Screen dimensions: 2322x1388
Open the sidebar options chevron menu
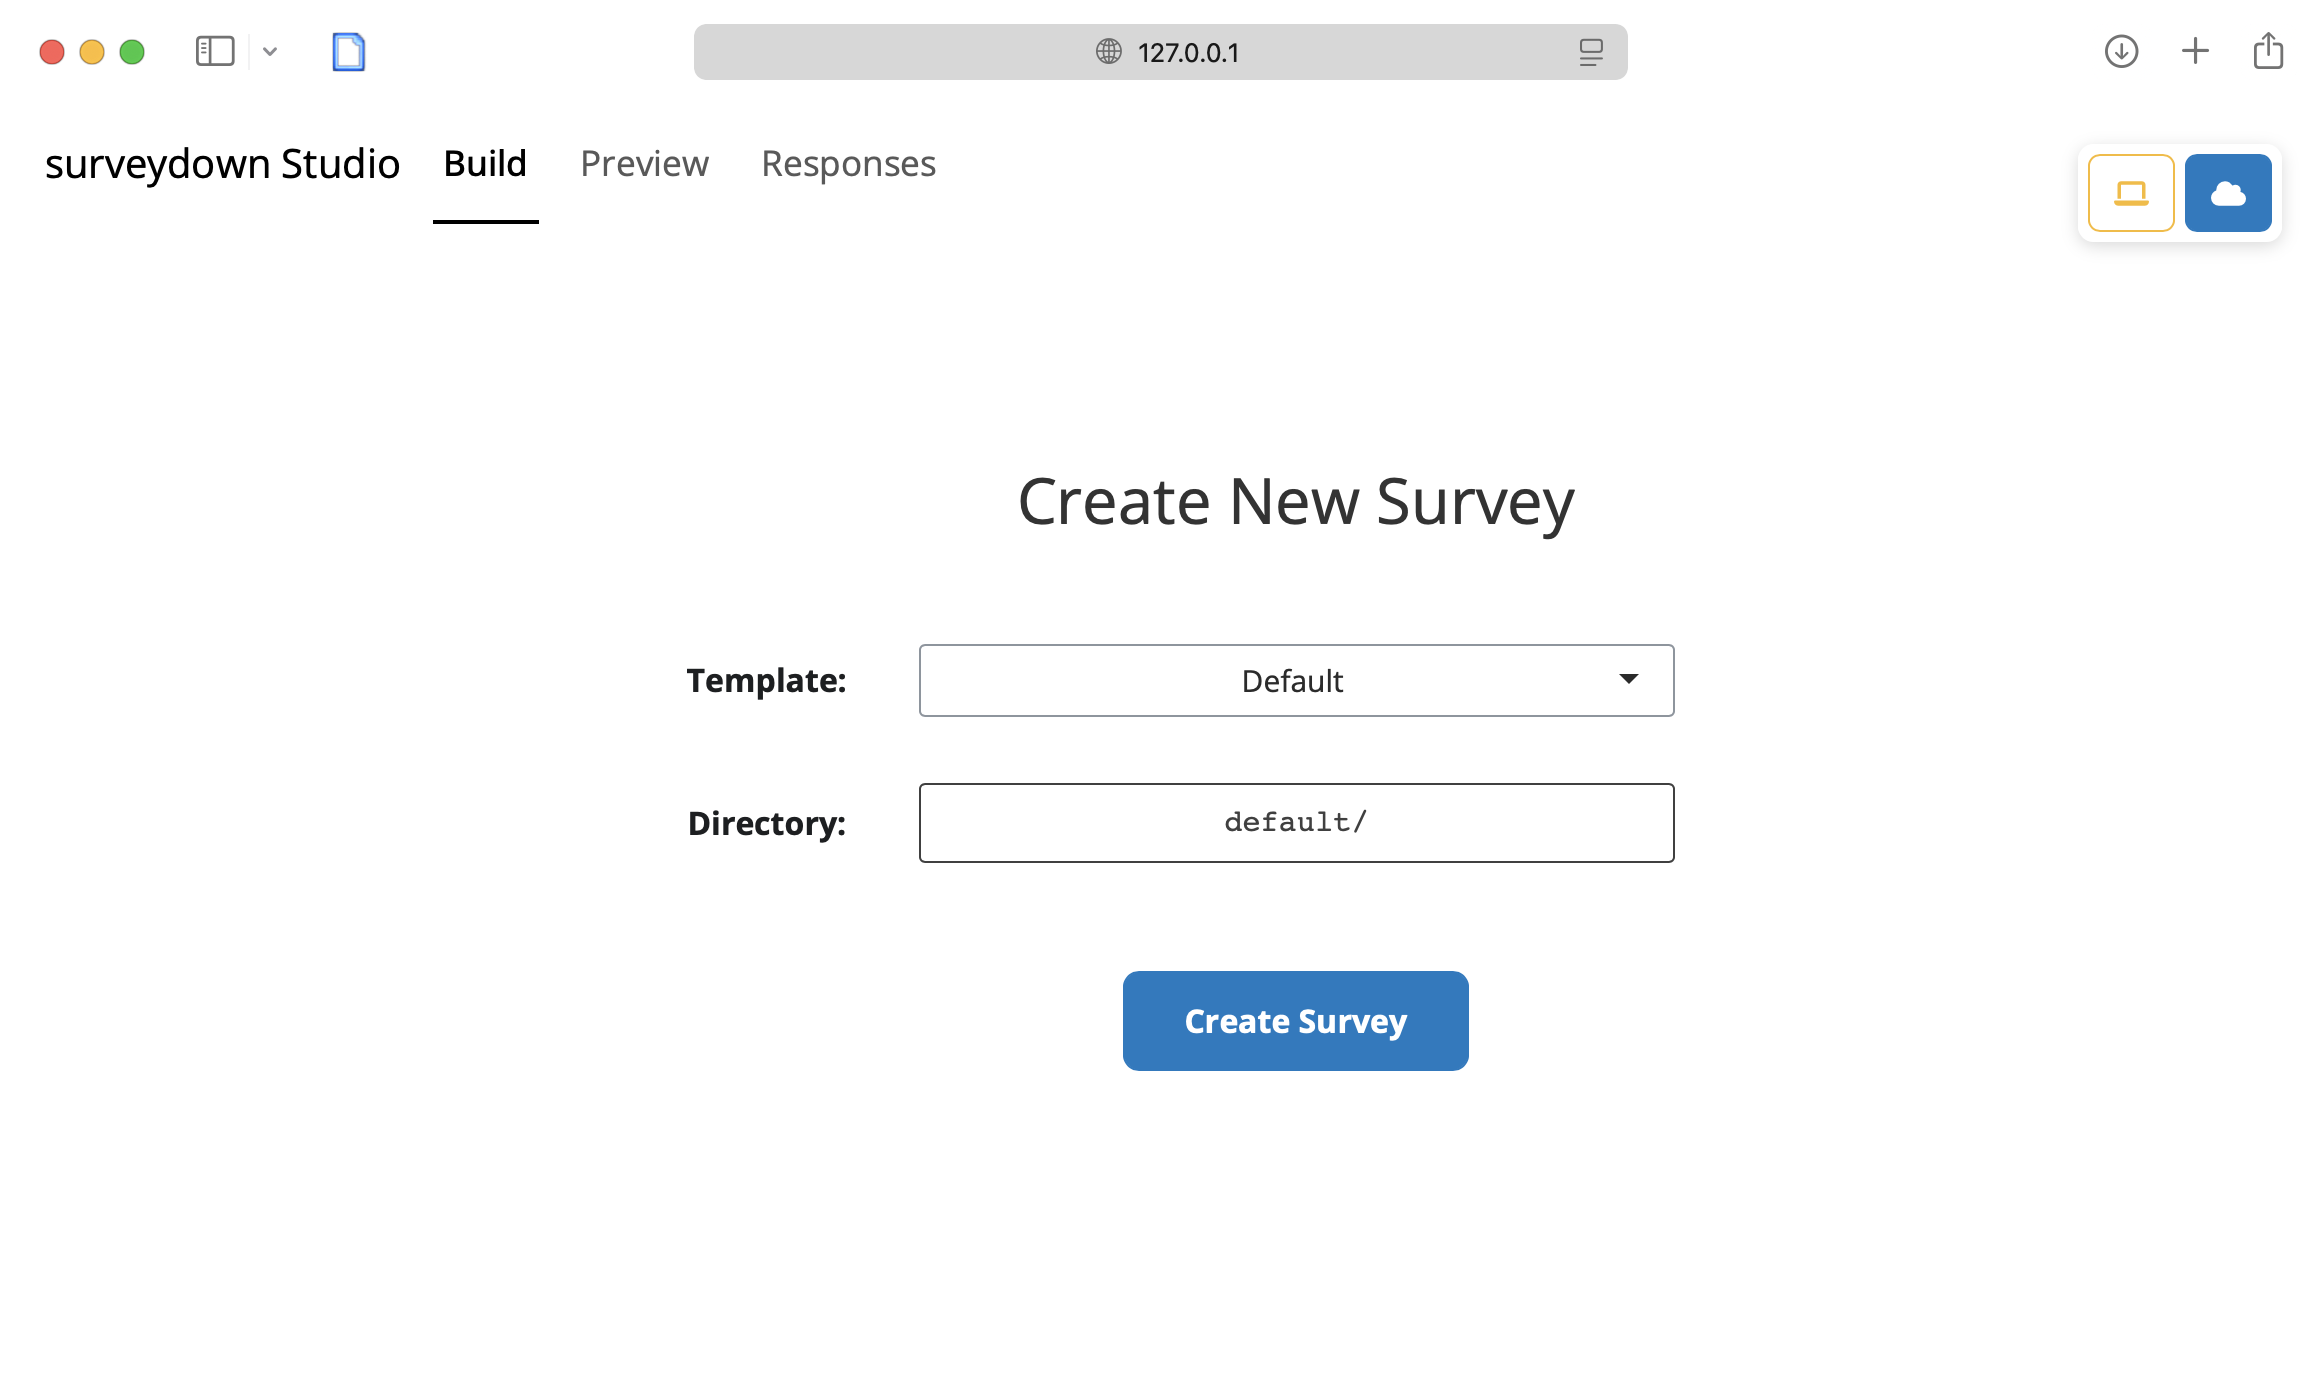point(270,51)
